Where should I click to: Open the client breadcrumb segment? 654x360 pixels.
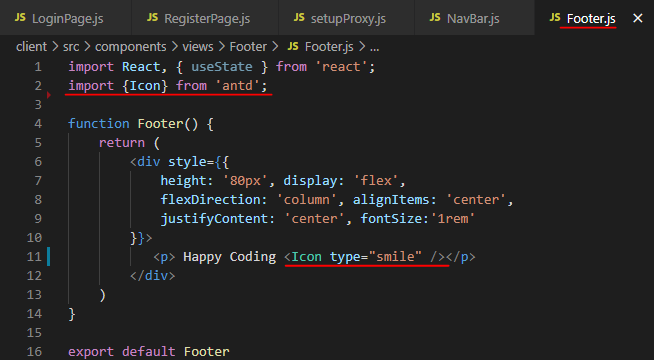[31, 47]
